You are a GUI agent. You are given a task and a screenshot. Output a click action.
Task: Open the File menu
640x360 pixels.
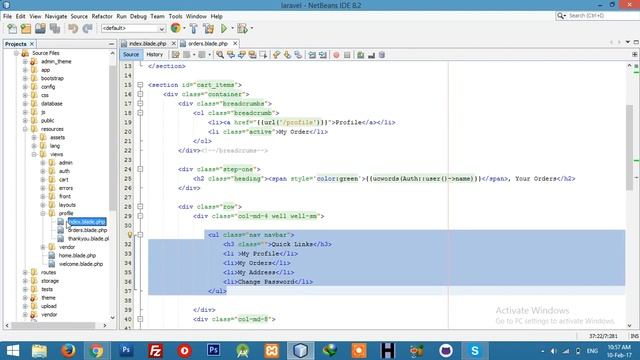7,16
